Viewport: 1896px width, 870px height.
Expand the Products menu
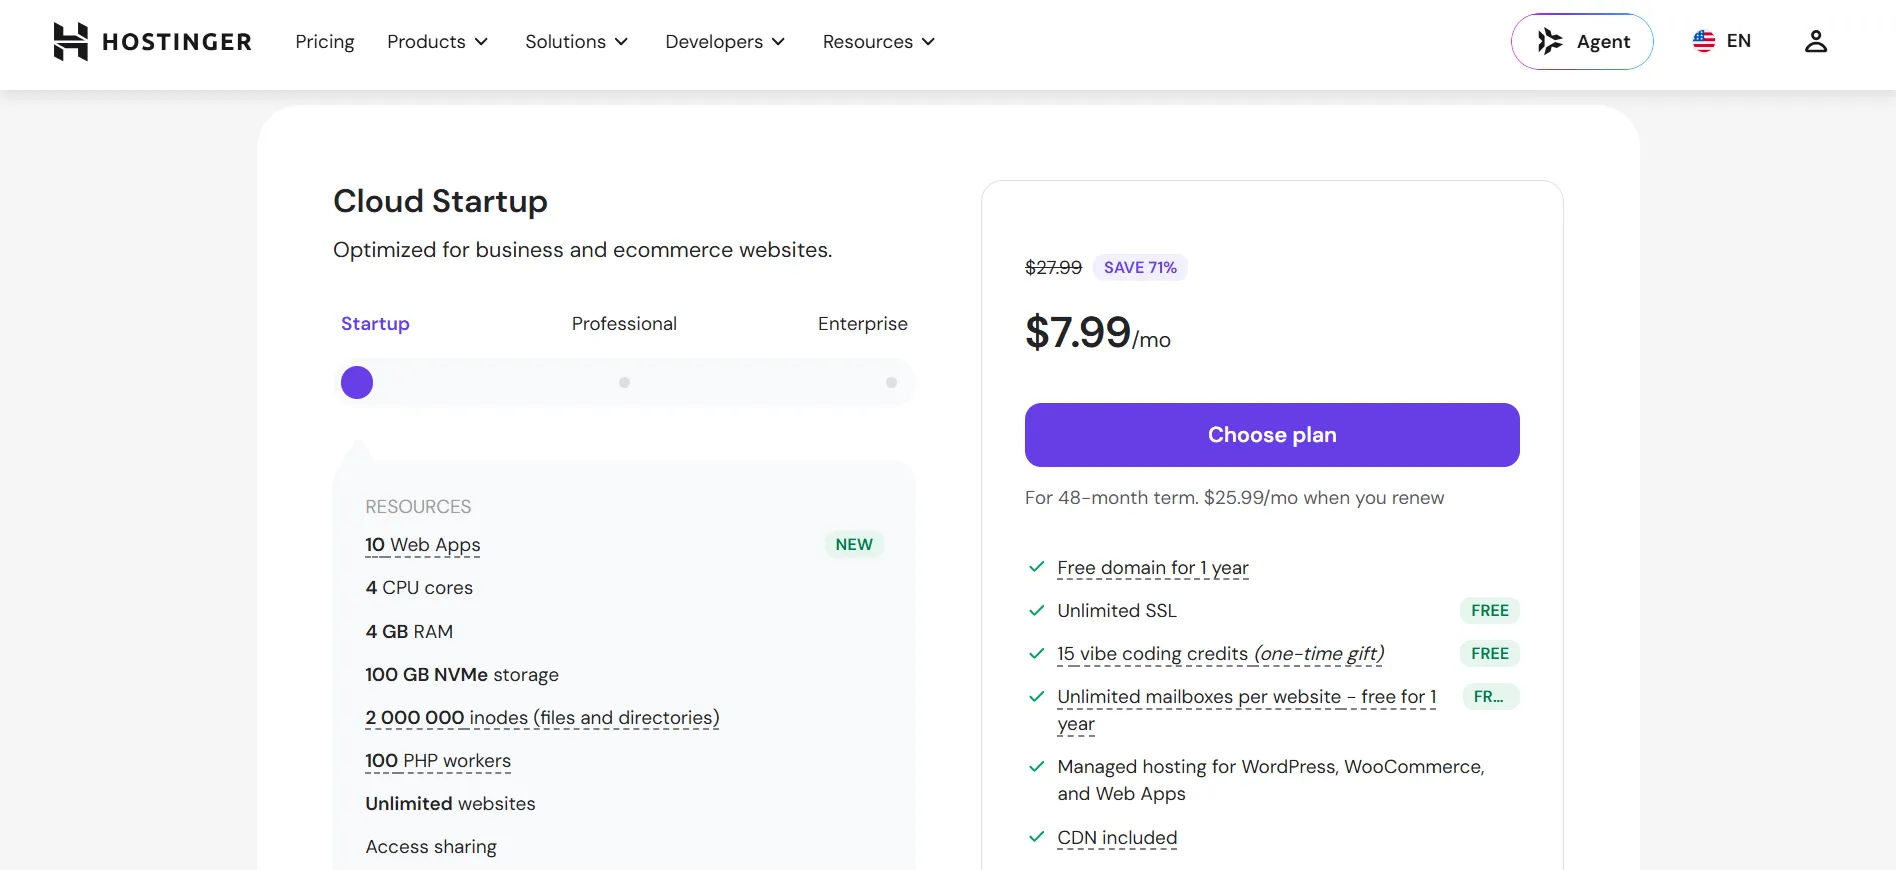(x=438, y=42)
